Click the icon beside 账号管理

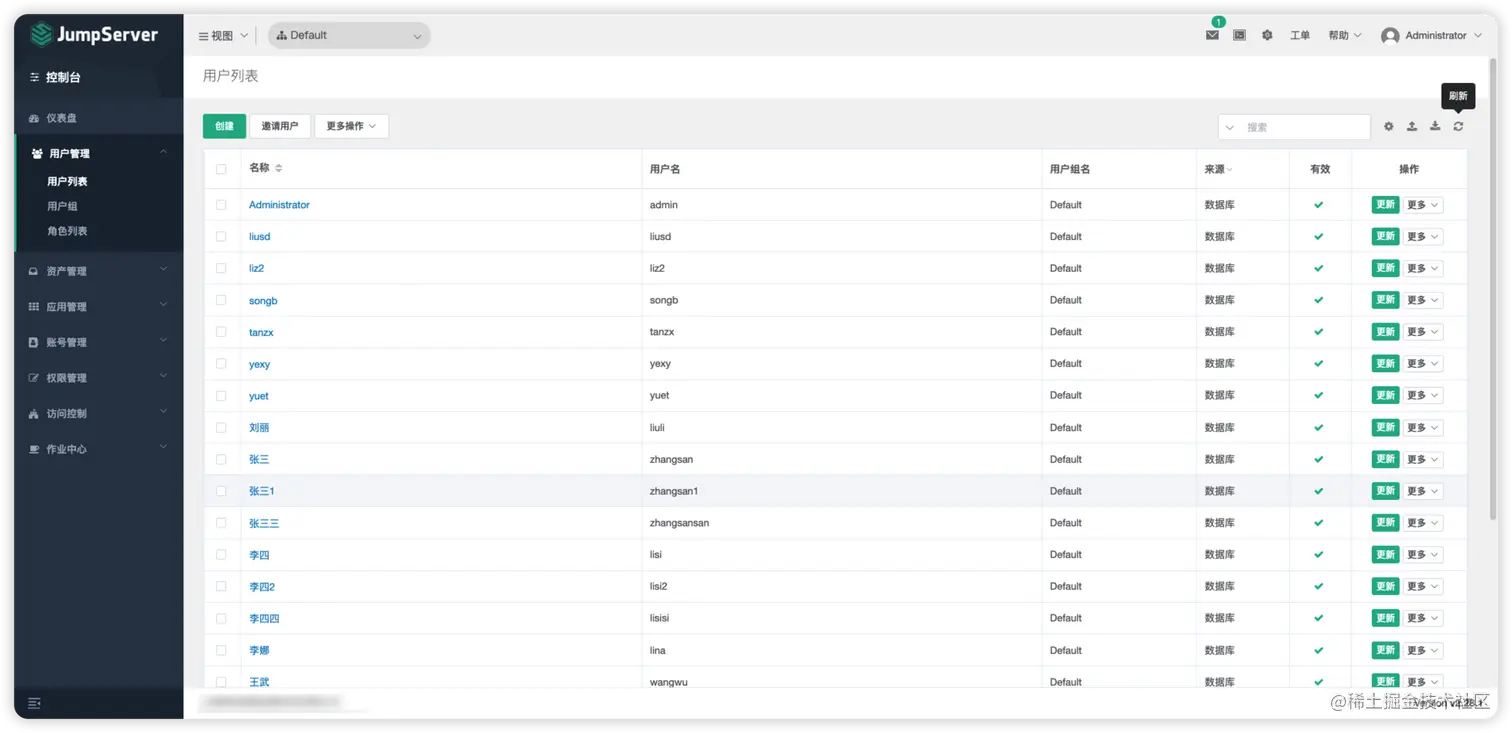click(x=34, y=342)
